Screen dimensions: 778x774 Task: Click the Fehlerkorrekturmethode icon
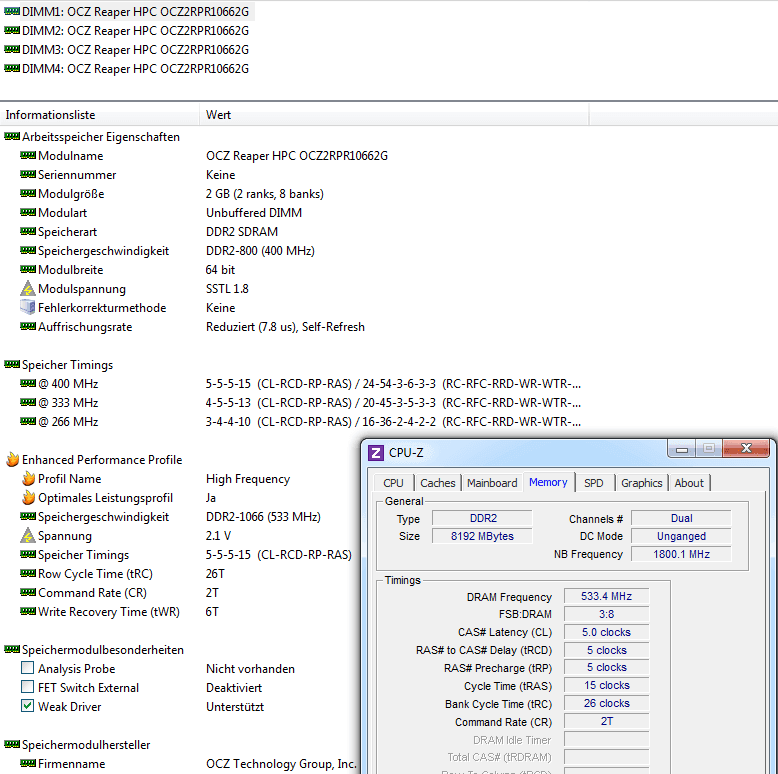tap(28, 307)
